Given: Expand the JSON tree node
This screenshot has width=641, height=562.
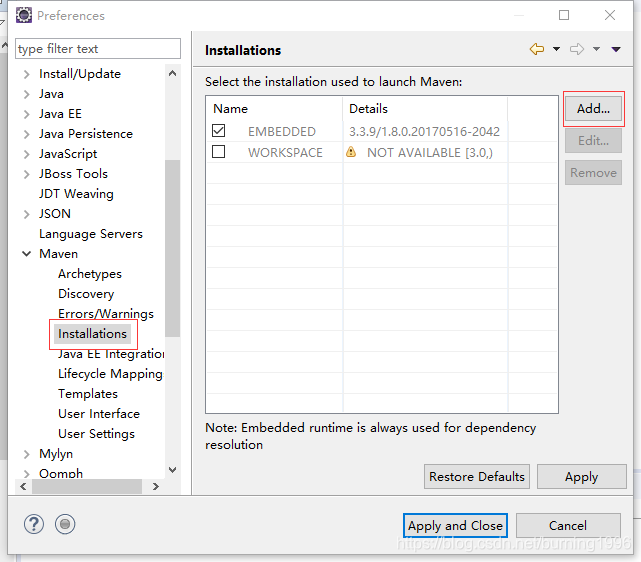Looking at the screenshot, I should coord(27,214).
